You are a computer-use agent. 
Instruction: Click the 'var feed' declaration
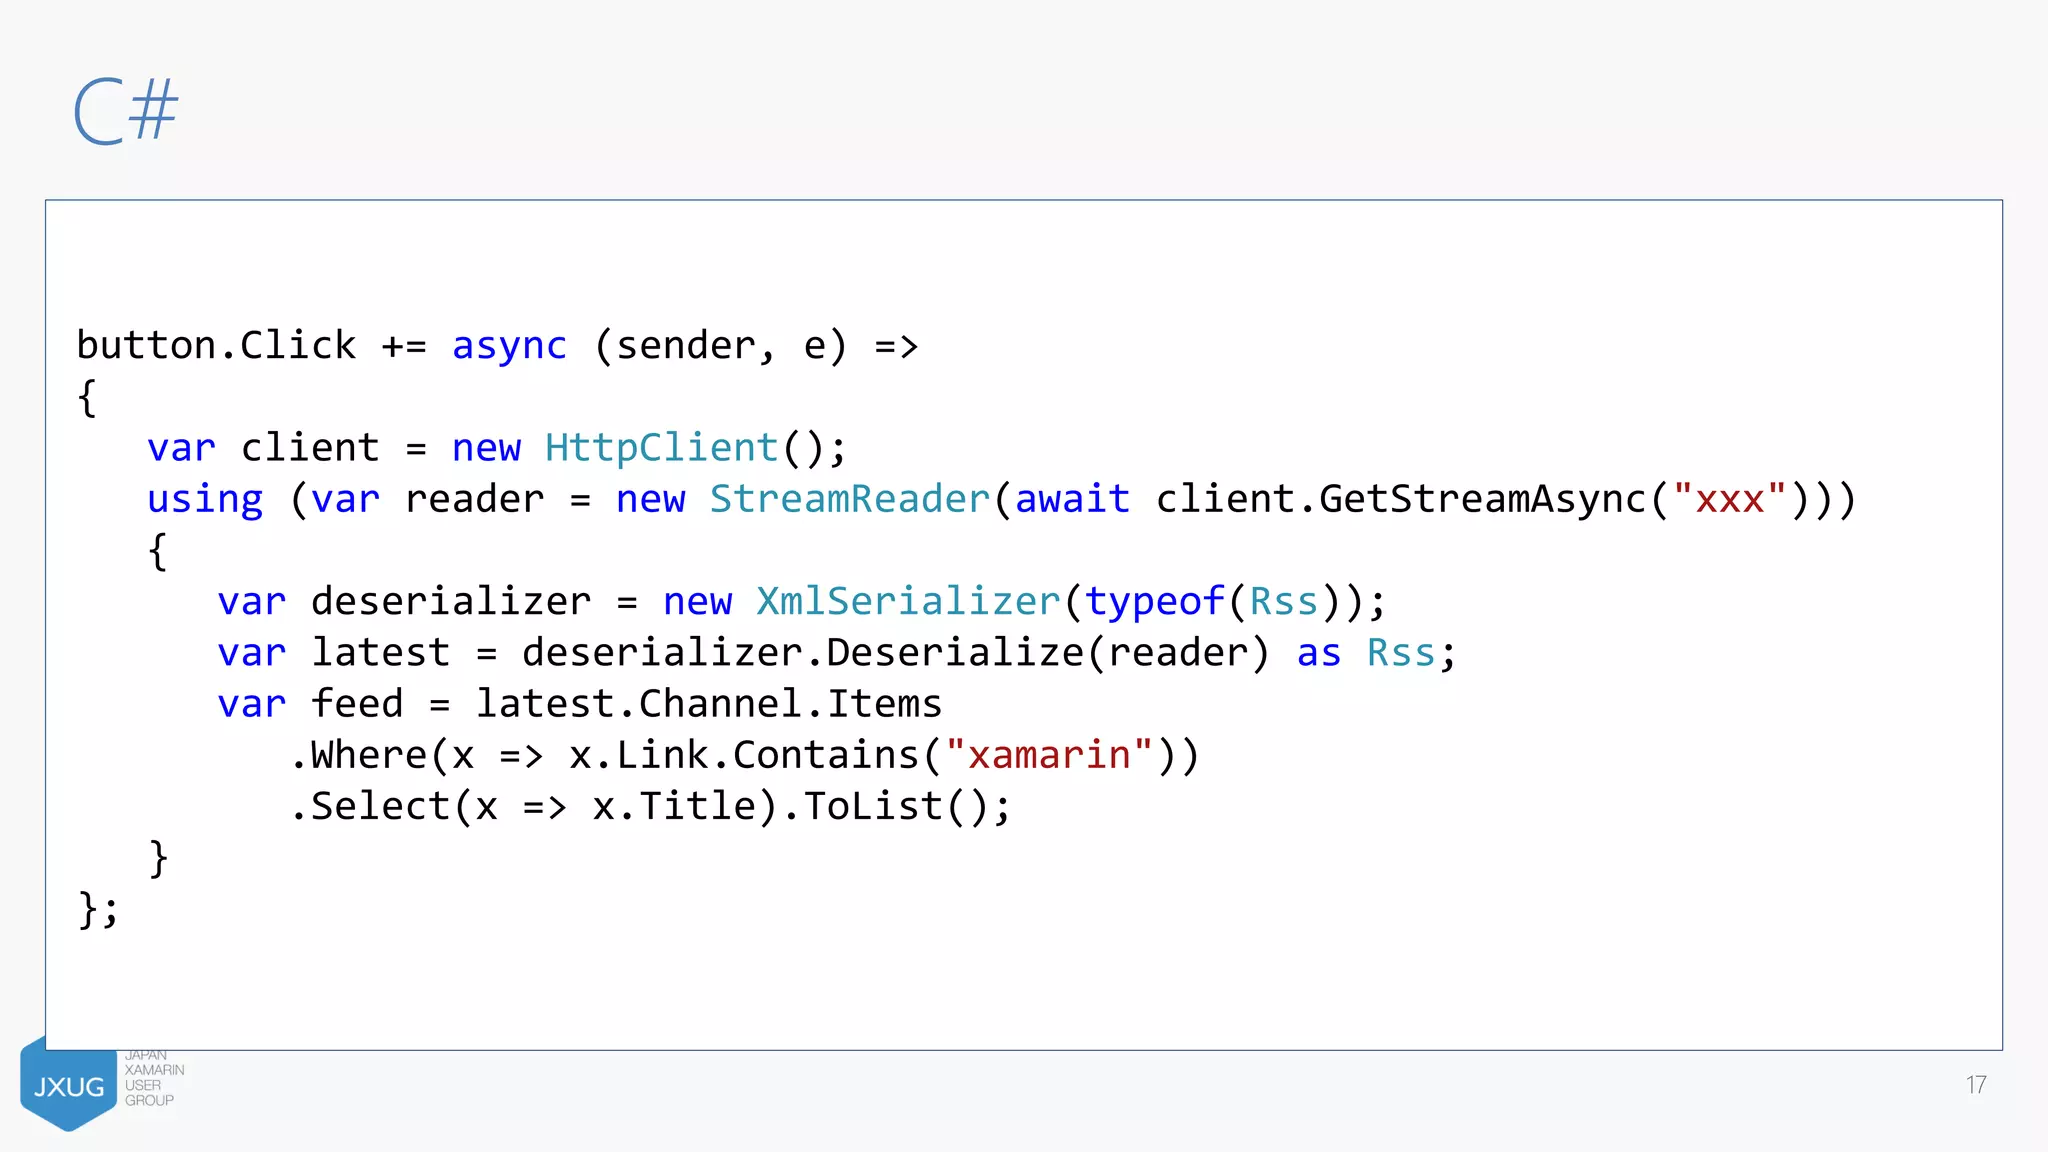pyautogui.click(x=310, y=704)
